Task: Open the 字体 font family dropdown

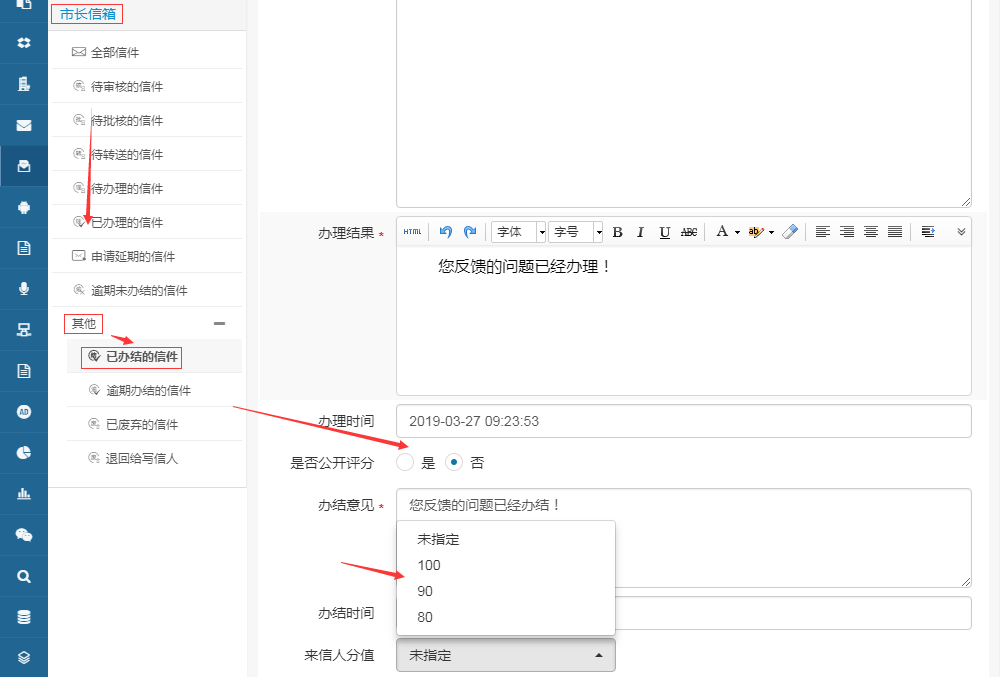Action: [x=518, y=232]
